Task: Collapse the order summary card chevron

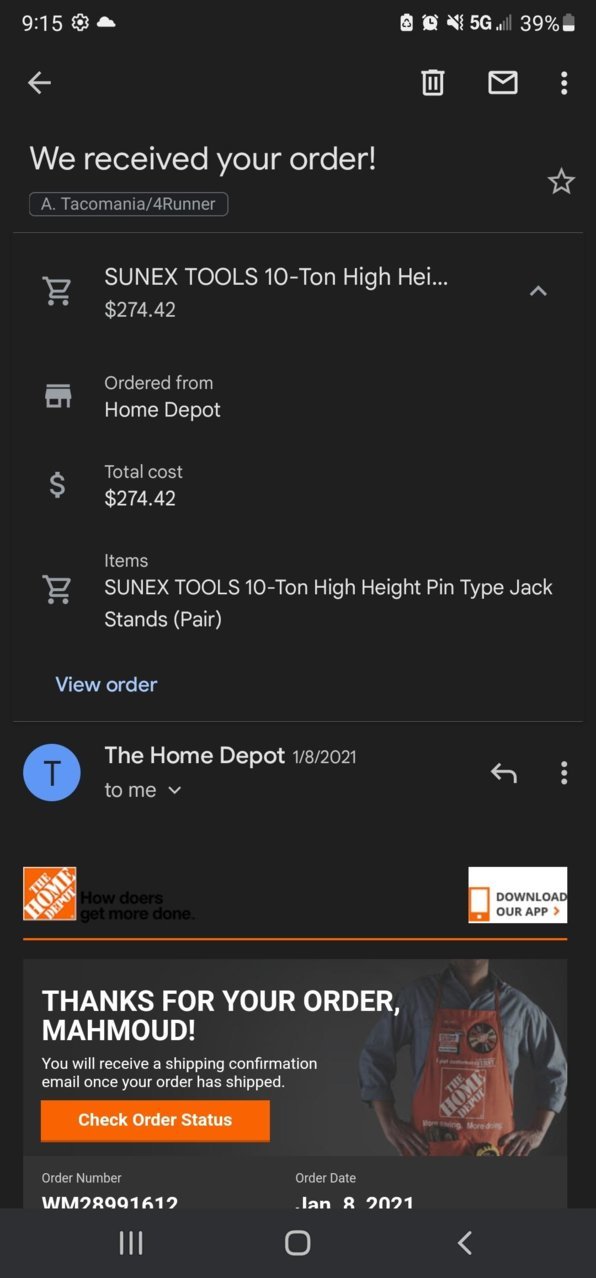Action: pos(538,291)
